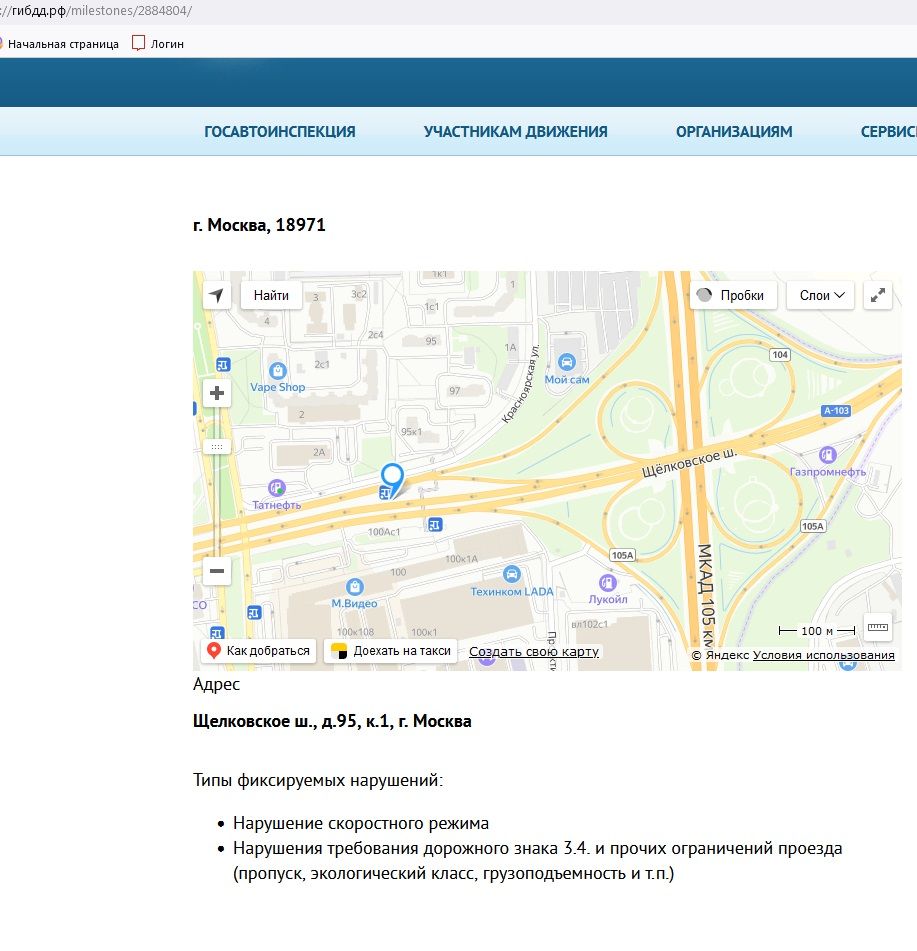917x951 pixels.
Task: Click the Лукойл gas station marker
Action: click(x=607, y=582)
